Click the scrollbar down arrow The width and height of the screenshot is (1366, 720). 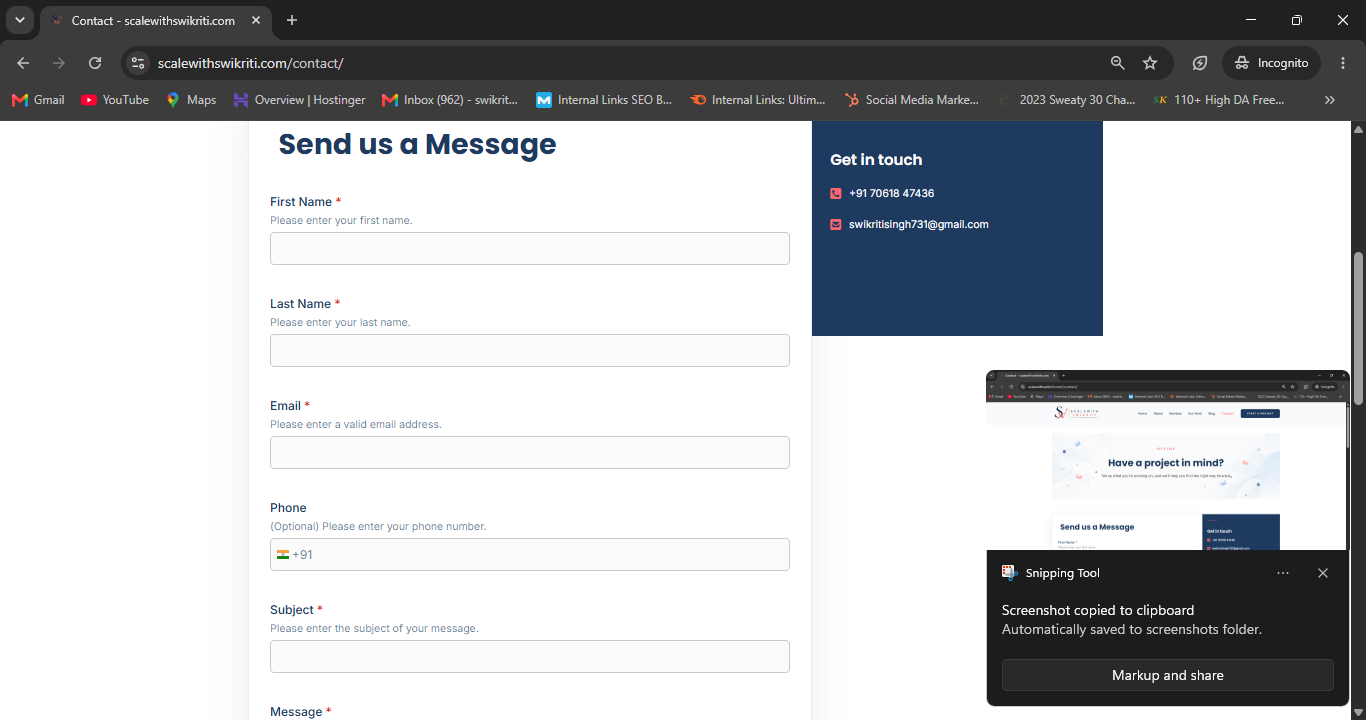[1358, 712]
